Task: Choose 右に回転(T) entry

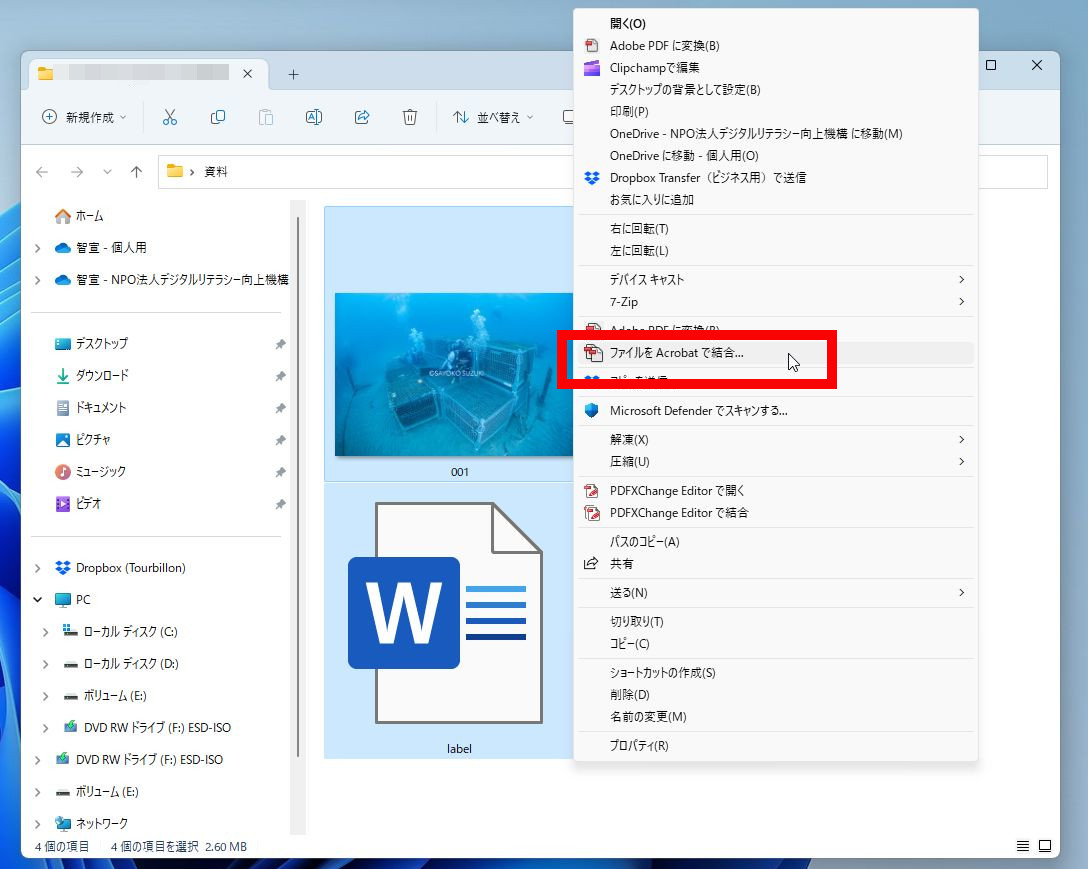Action: pos(776,229)
